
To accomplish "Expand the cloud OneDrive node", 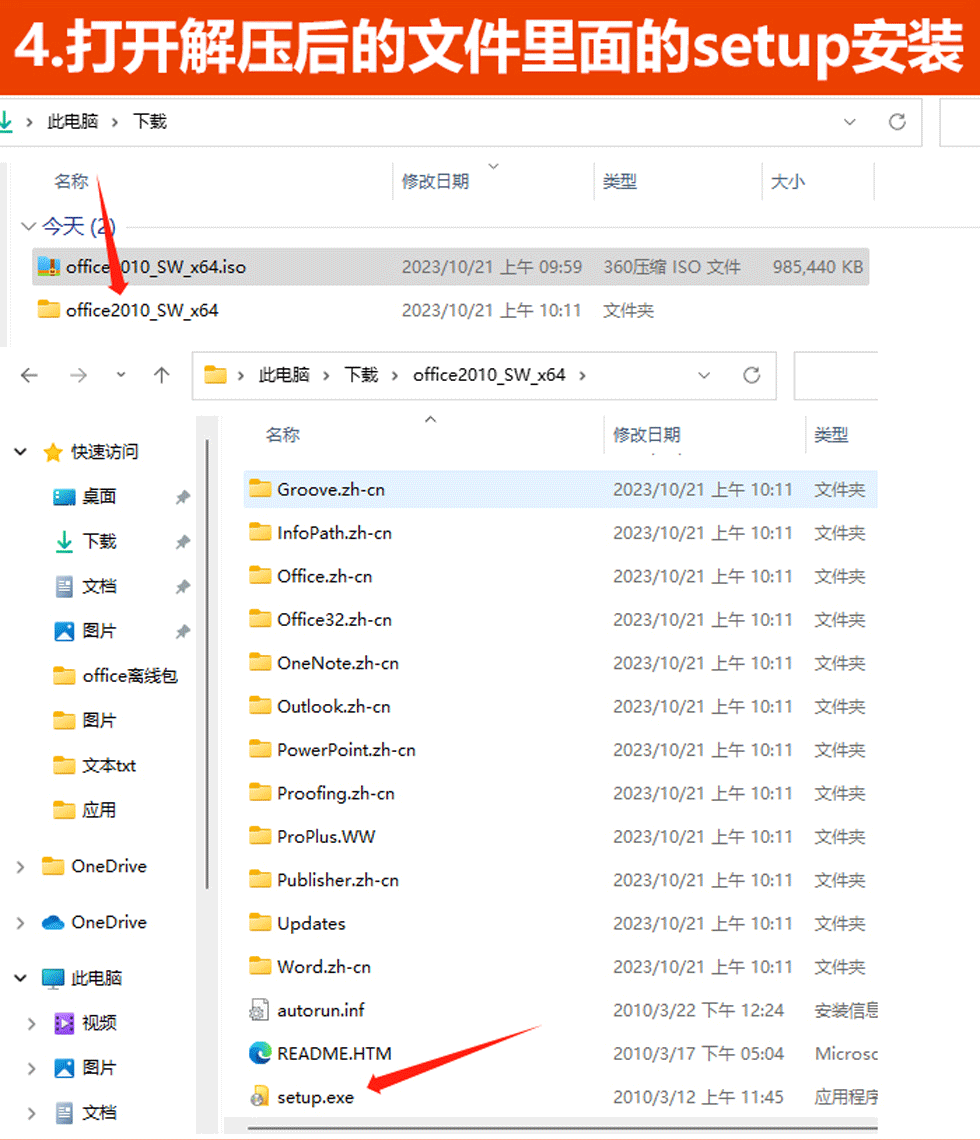I will [20, 923].
